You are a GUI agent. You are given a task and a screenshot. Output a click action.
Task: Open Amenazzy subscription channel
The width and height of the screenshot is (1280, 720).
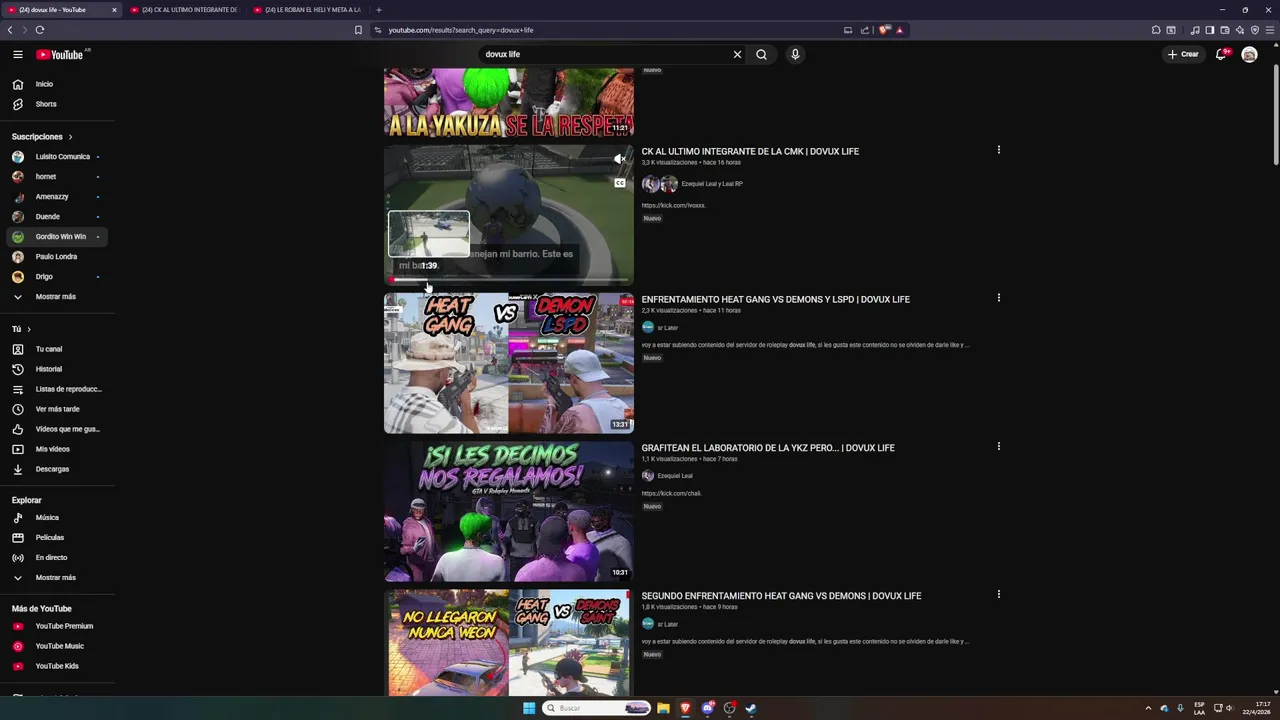coord(60,196)
